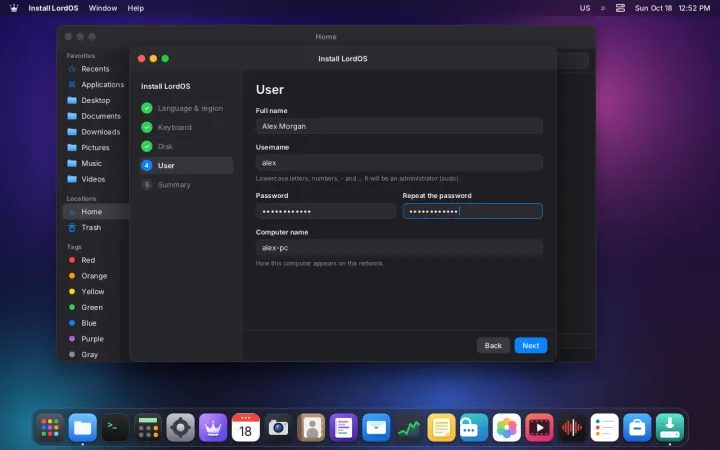
Task: Open the red video player dock icon
Action: coord(539,428)
